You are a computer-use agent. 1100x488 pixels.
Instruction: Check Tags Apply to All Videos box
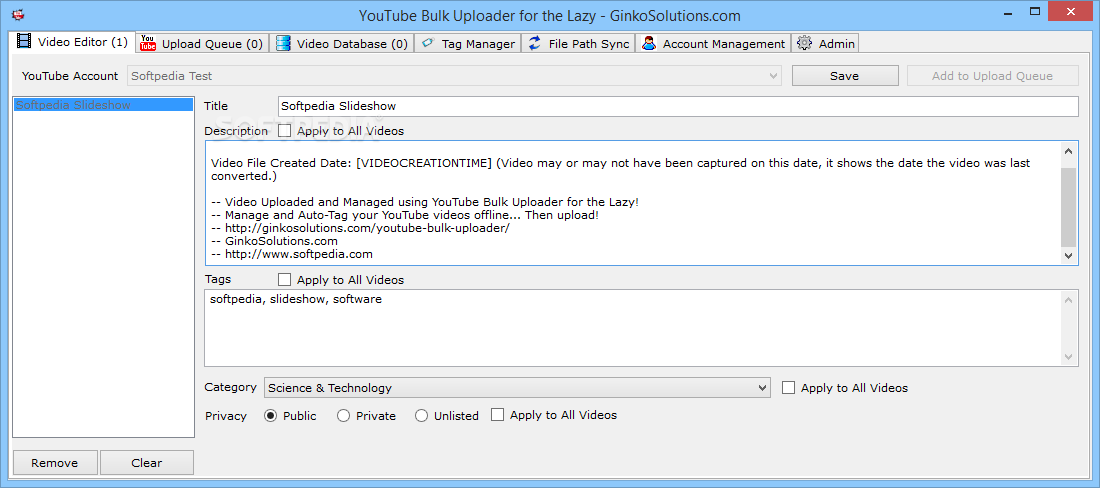coord(284,279)
